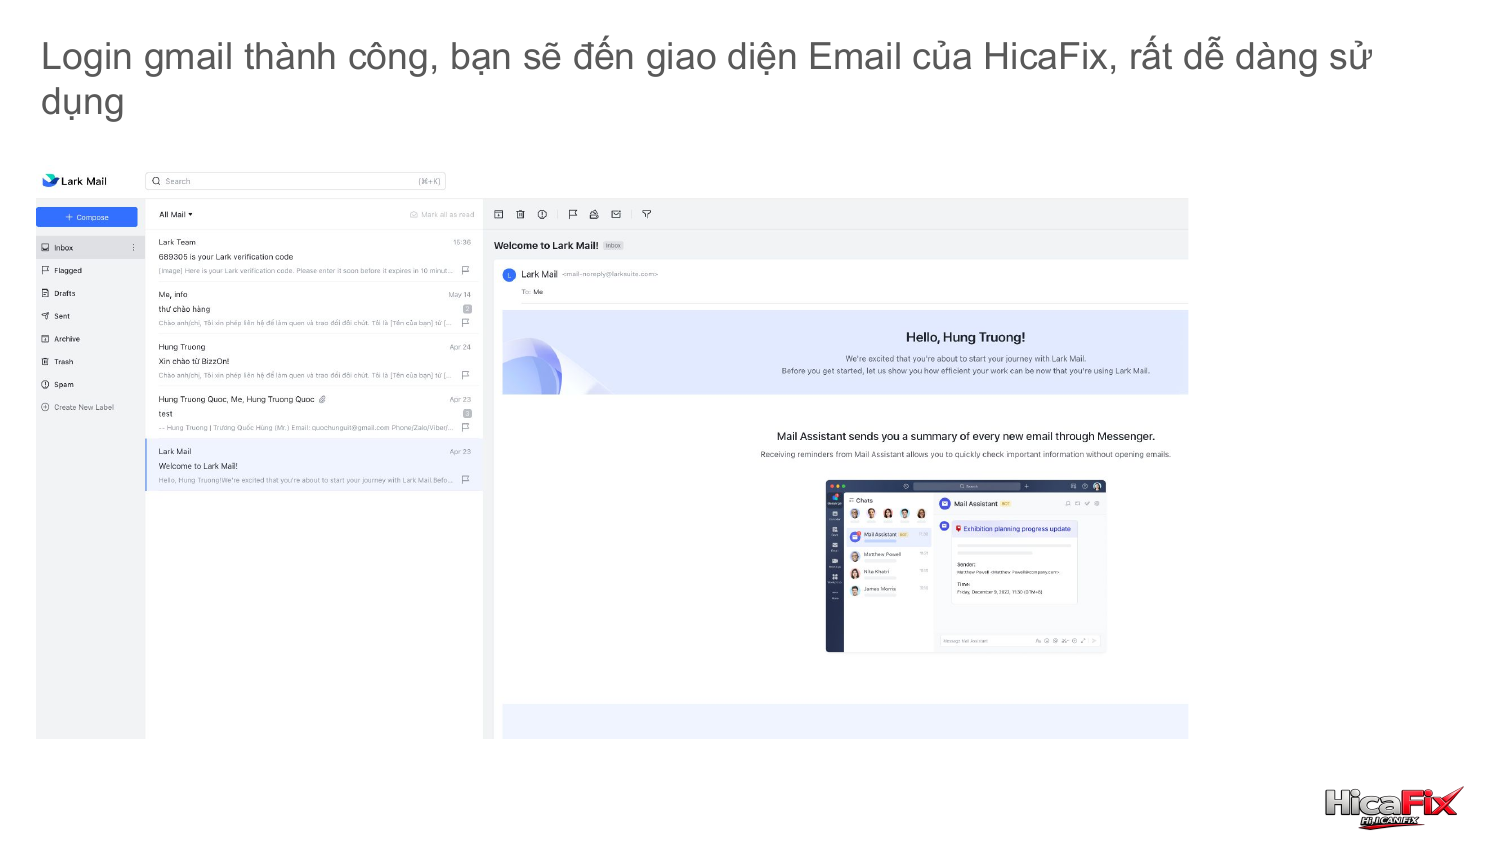The width and height of the screenshot is (1500, 844).
Task: Open 'Xin chào từ BizzOn!' email
Action: click(x=314, y=361)
